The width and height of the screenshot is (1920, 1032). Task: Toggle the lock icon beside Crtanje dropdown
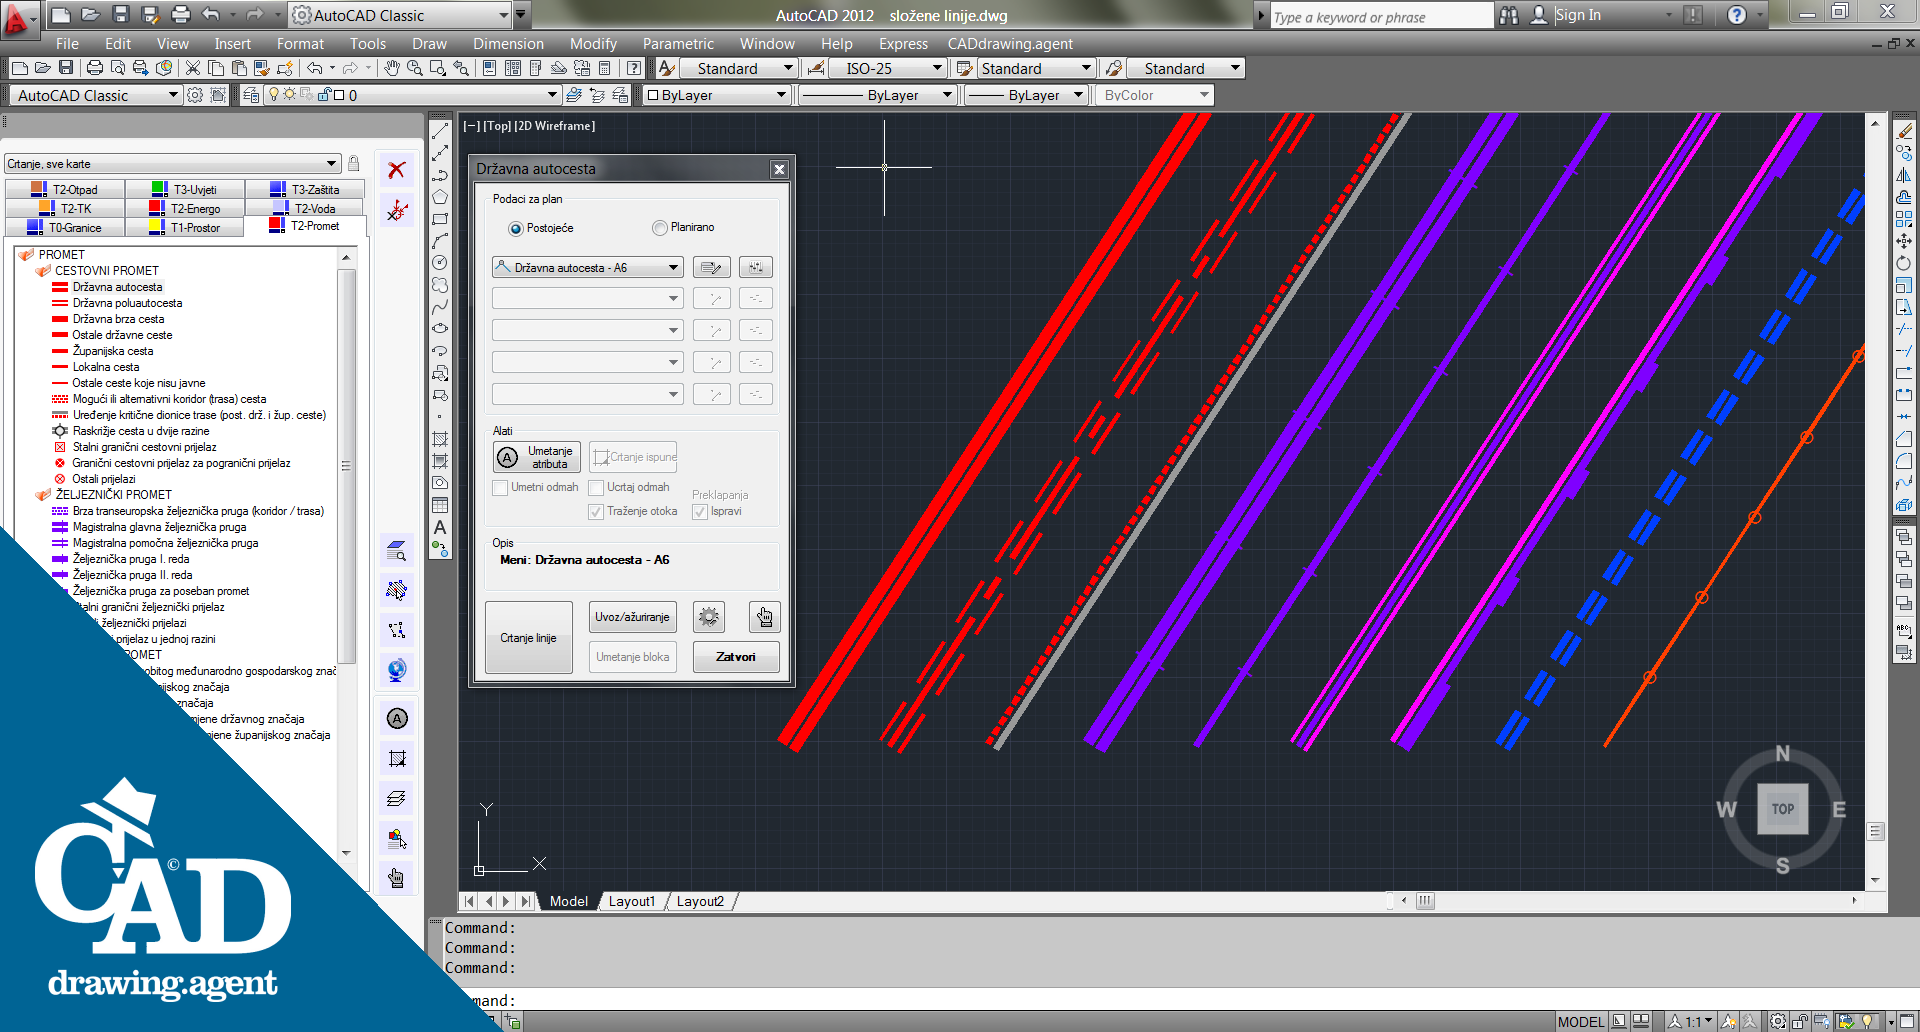[x=353, y=163]
